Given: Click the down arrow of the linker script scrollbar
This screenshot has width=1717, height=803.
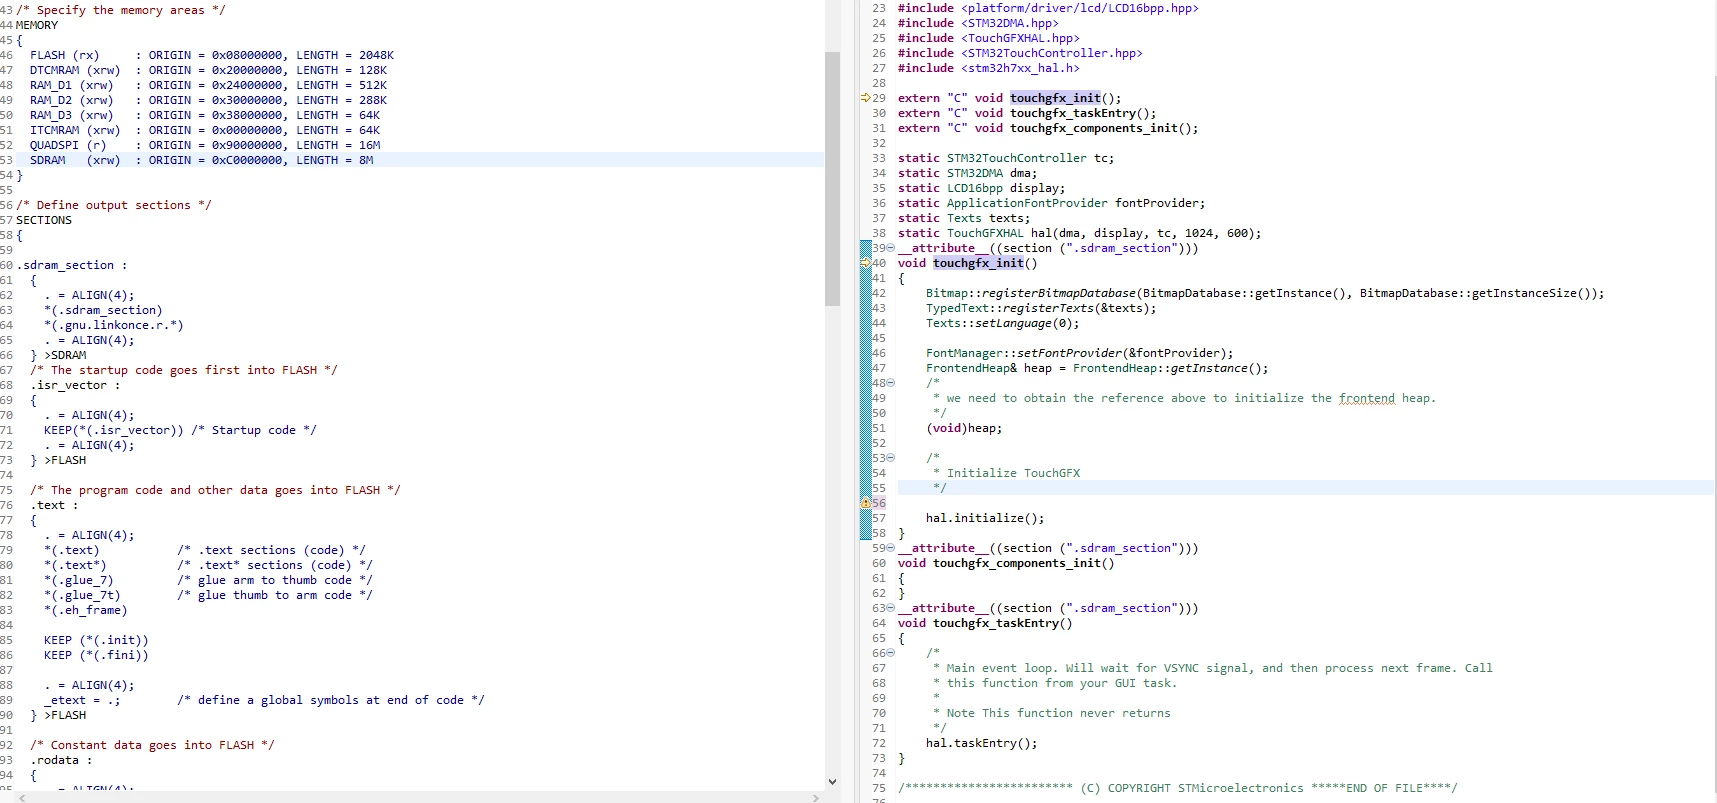Looking at the screenshot, I should (832, 782).
